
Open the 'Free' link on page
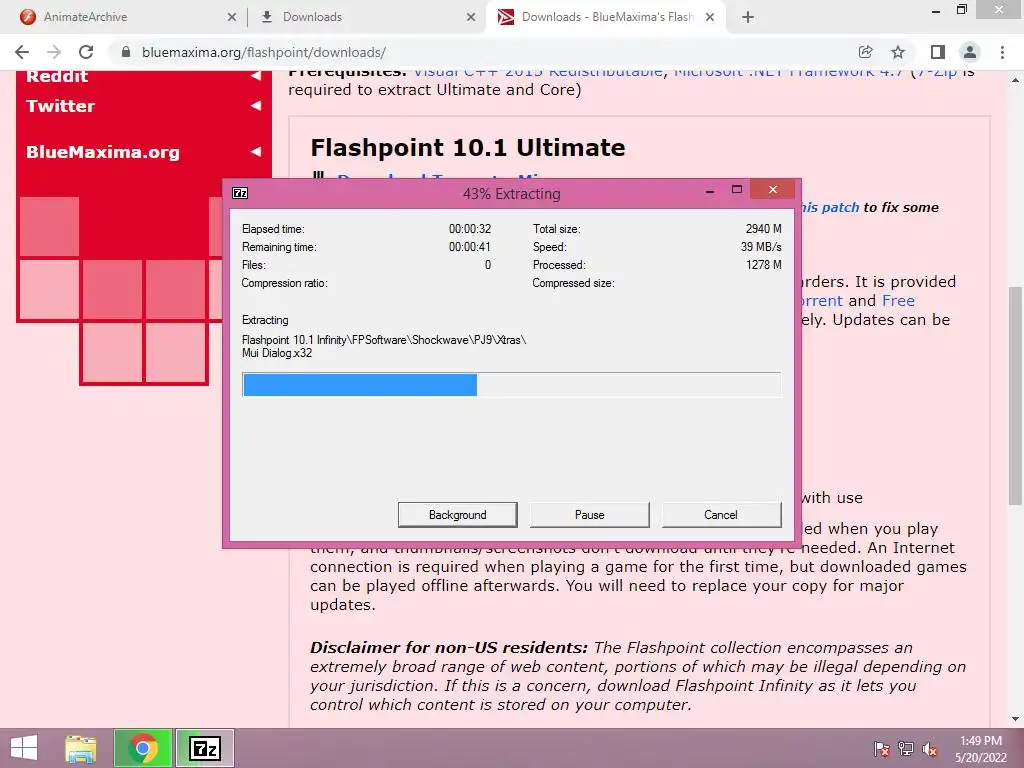[898, 300]
